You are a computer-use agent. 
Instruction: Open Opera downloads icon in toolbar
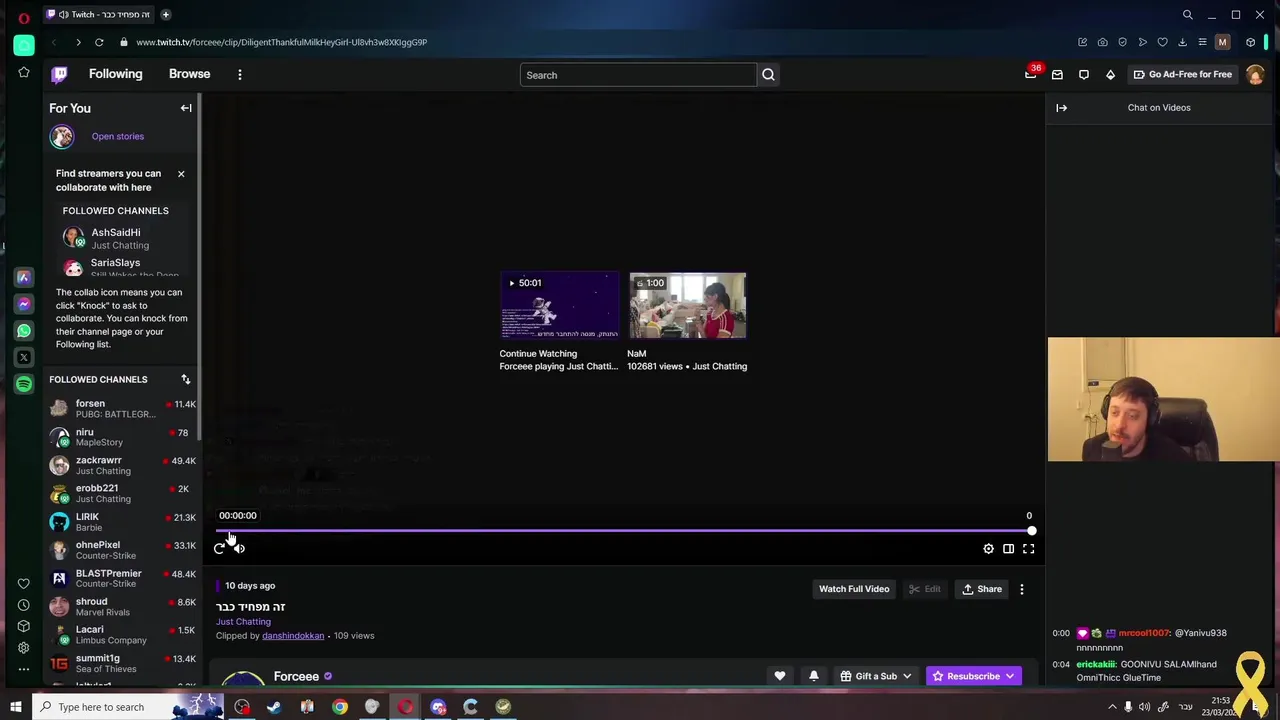1182,42
